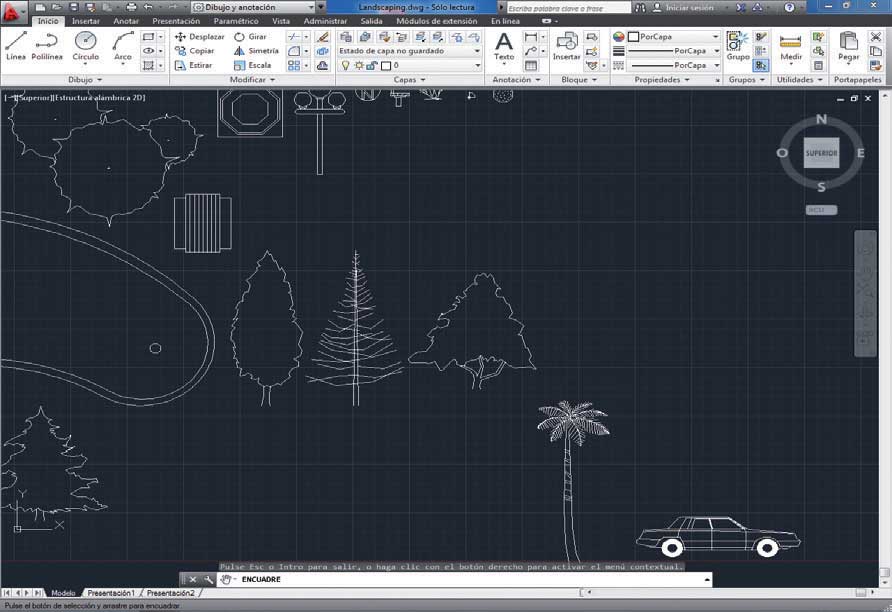This screenshot has width=892, height=612.
Task: Click the layer color swatch next to 0
Action: click(386, 65)
